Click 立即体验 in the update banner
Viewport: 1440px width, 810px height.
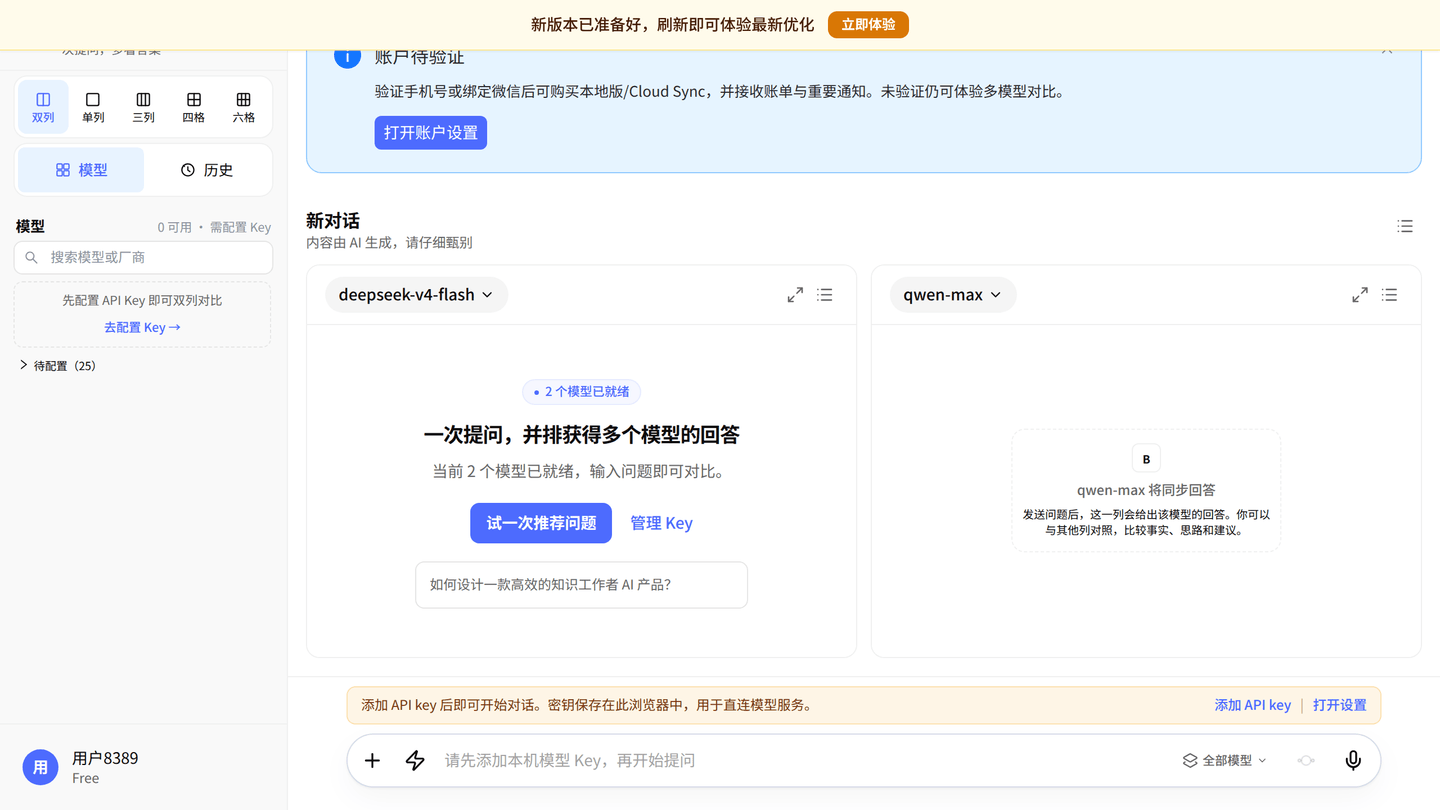click(868, 25)
